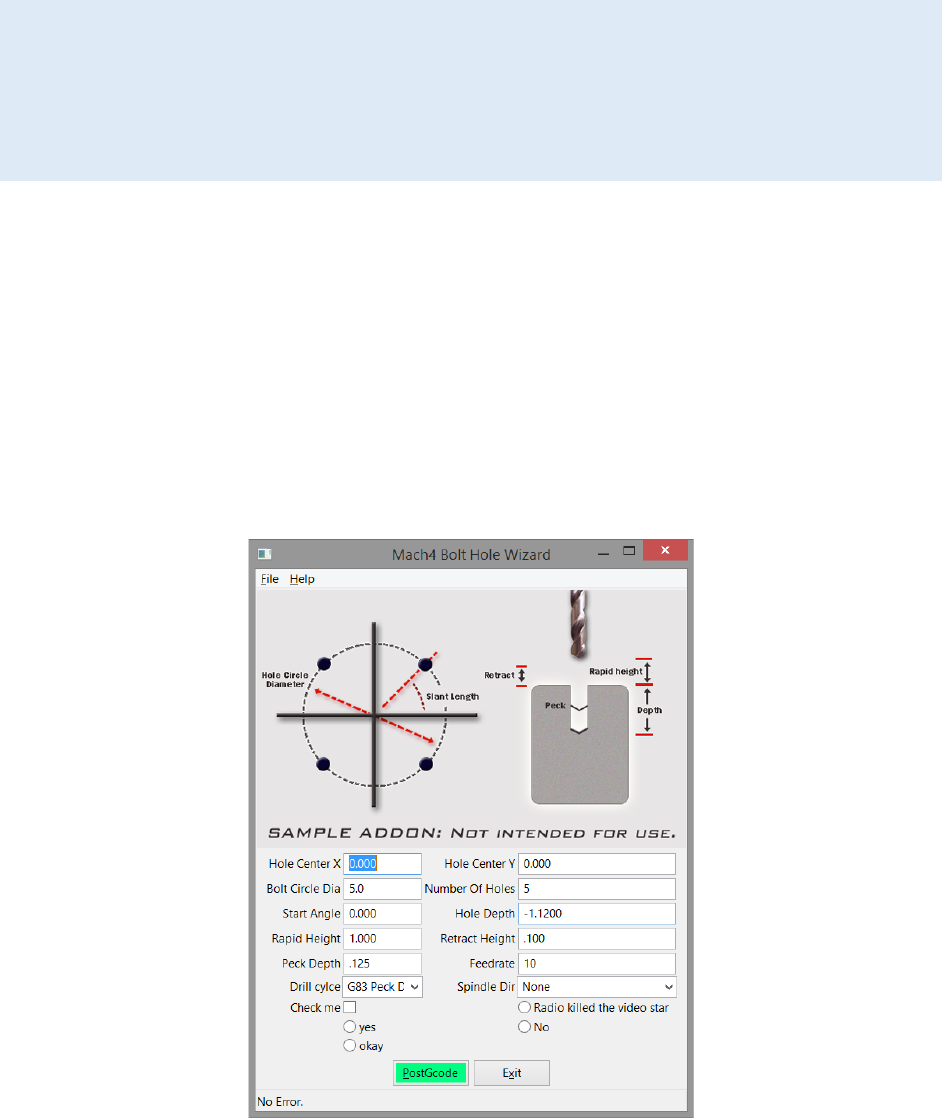Close the Bolt Hole Wizard window
The image size is (942, 1118).
(x=665, y=550)
